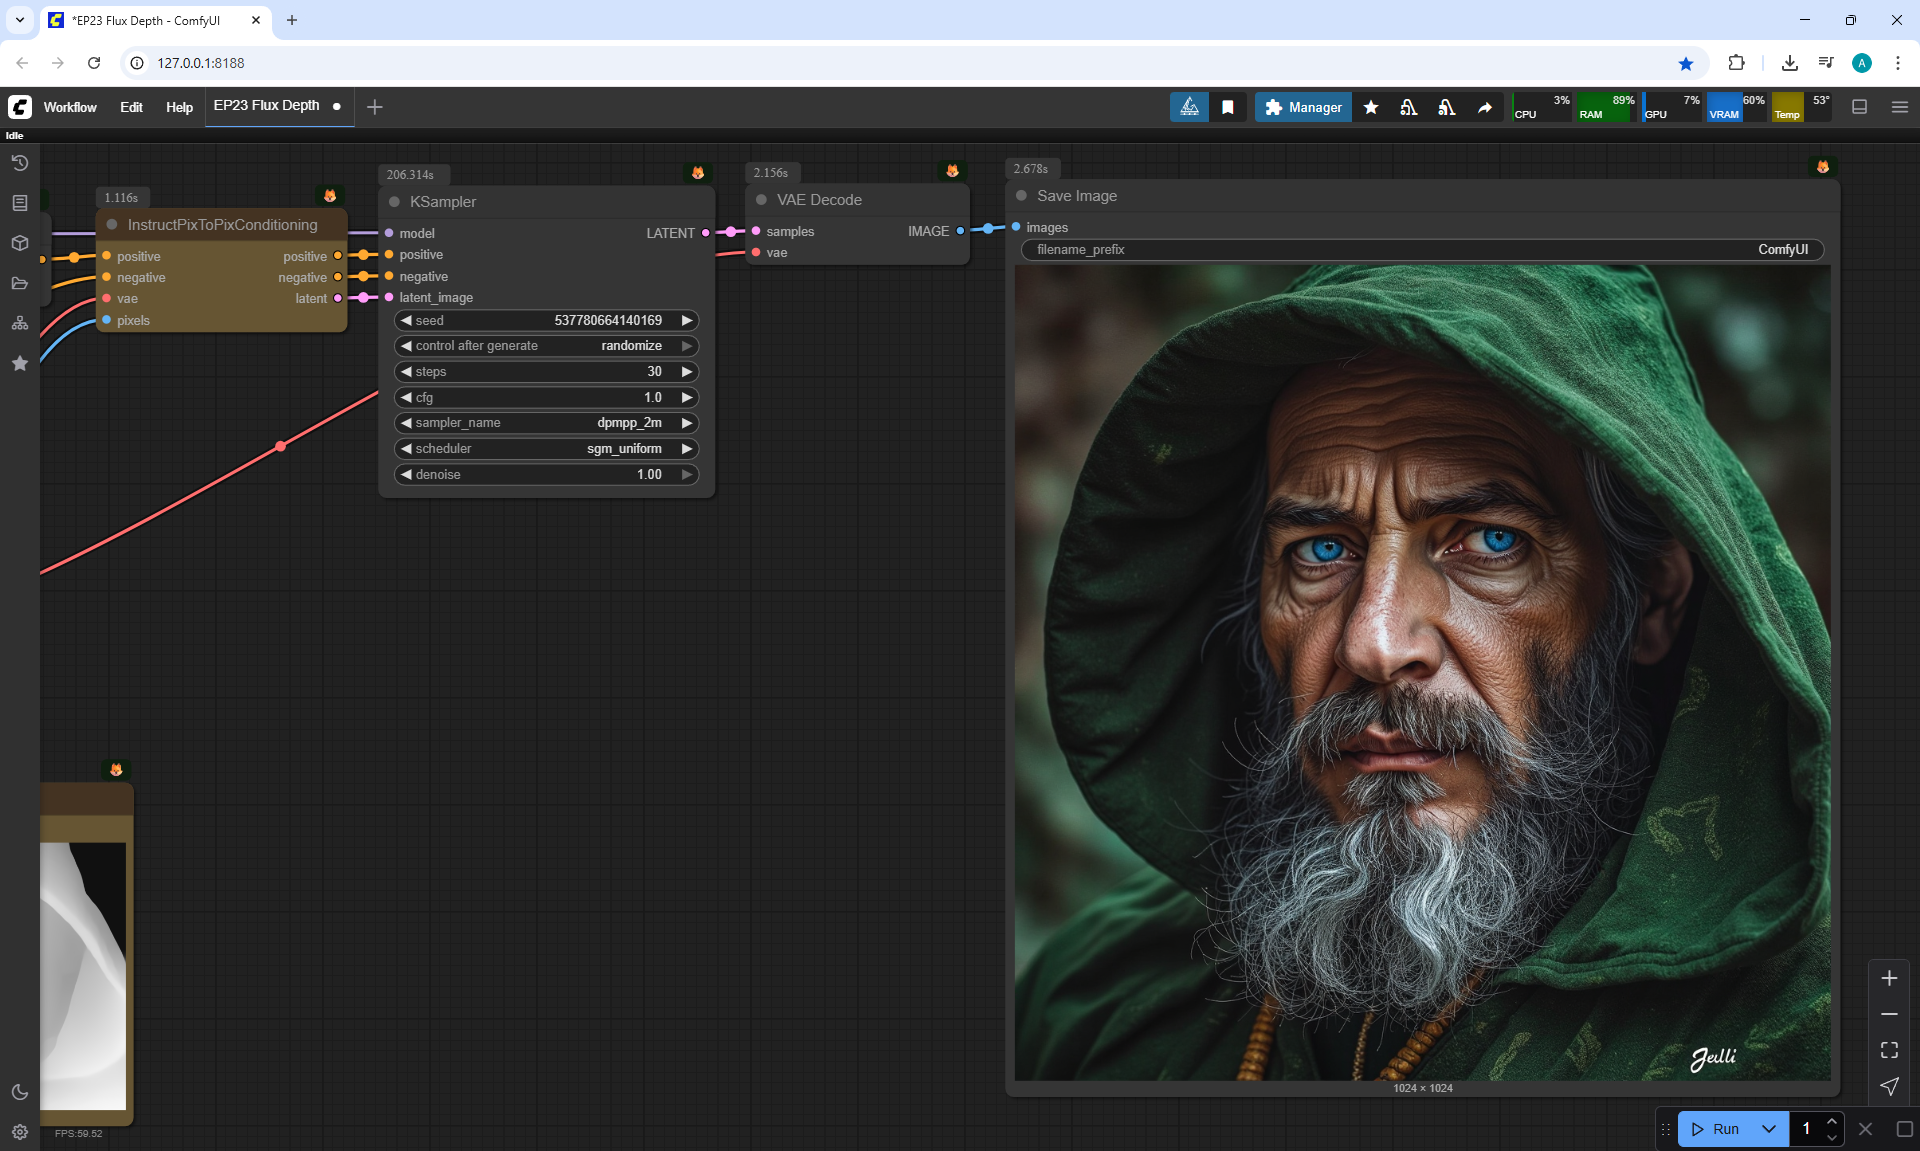
Task: Open the Workflow menu
Action: click(70, 107)
